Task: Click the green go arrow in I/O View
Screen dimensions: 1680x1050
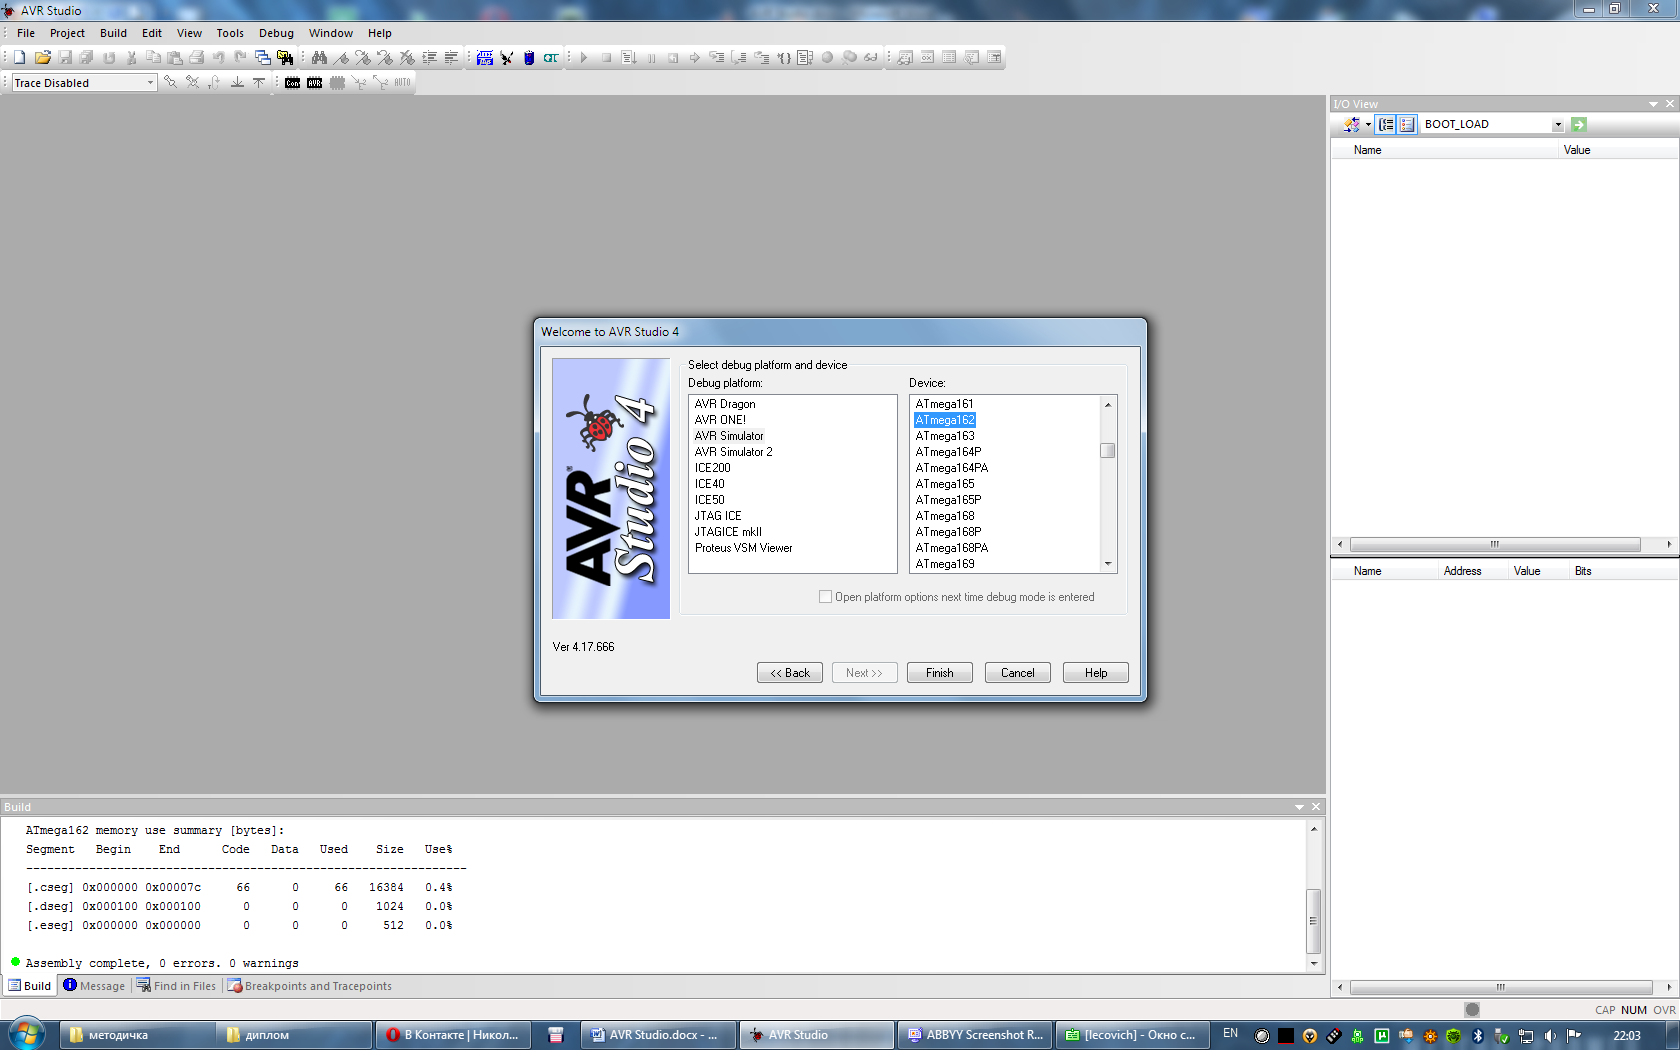Action: click(1579, 124)
